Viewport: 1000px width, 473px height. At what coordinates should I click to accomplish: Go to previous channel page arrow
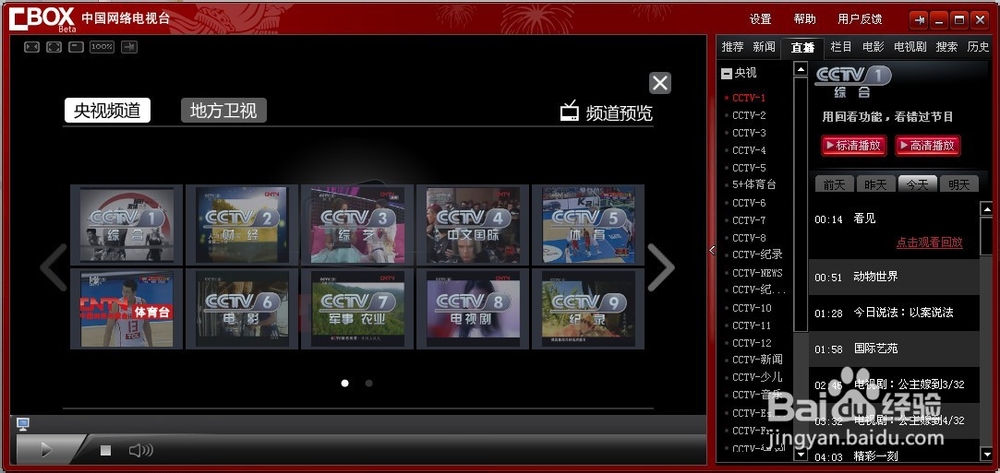pyautogui.click(x=54, y=267)
